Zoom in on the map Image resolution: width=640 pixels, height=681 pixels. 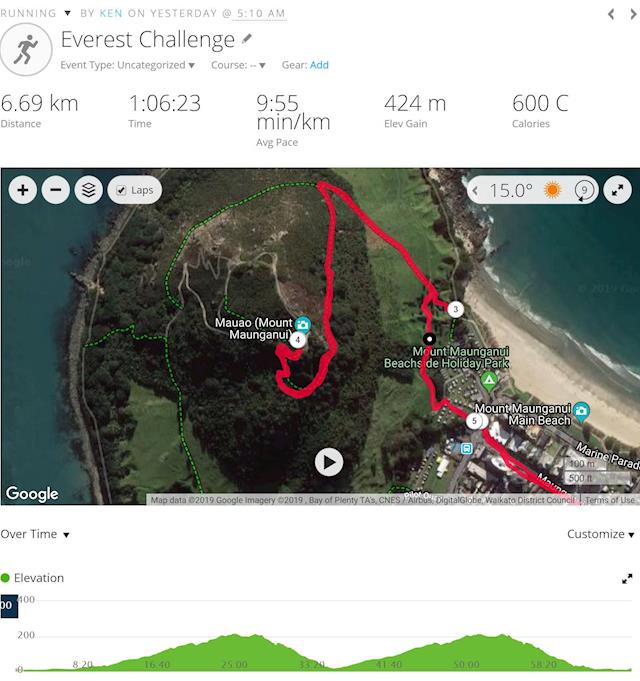click(x=23, y=190)
